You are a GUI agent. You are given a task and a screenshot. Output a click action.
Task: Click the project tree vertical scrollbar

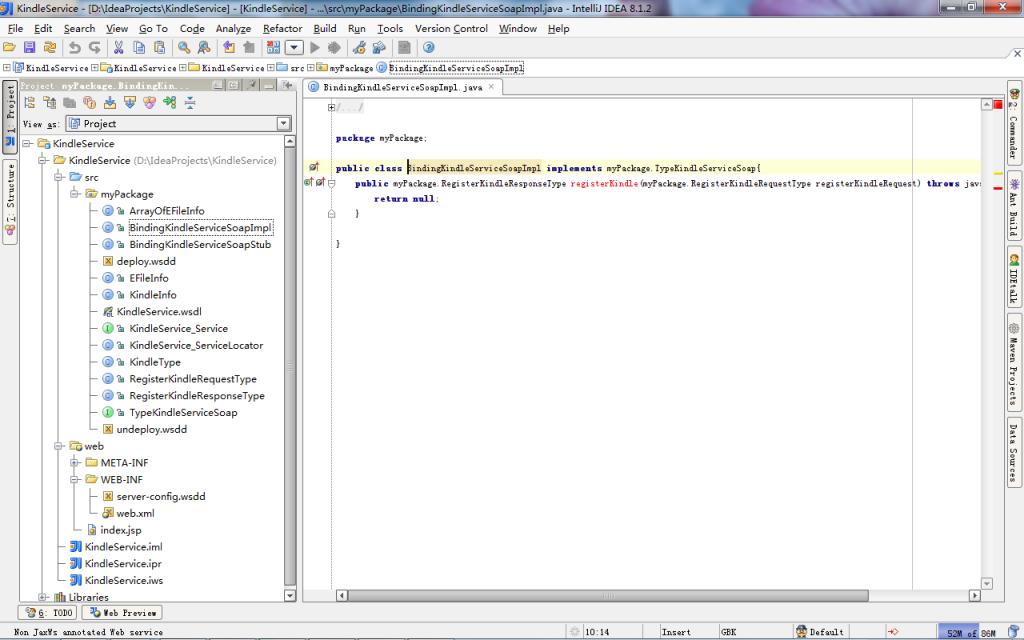(x=290, y=368)
